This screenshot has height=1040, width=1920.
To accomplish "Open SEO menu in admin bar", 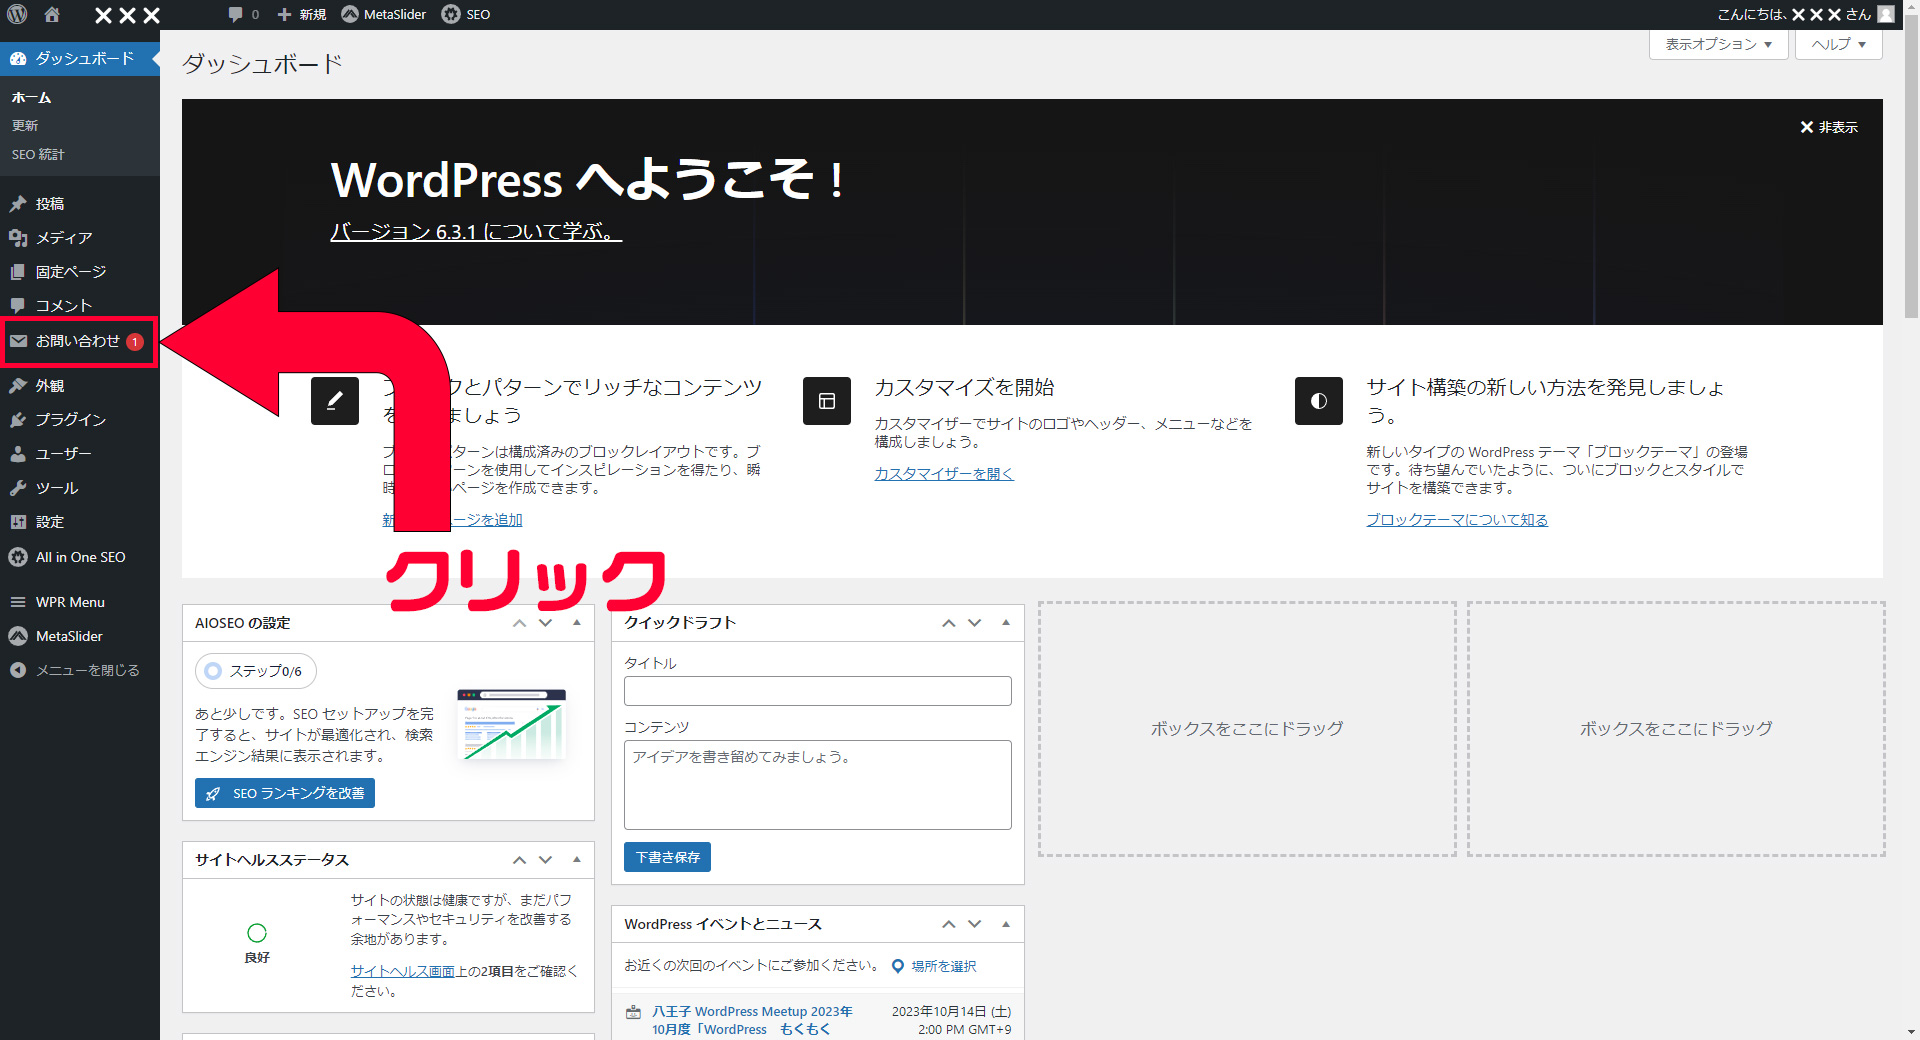I will pyautogui.click(x=466, y=14).
